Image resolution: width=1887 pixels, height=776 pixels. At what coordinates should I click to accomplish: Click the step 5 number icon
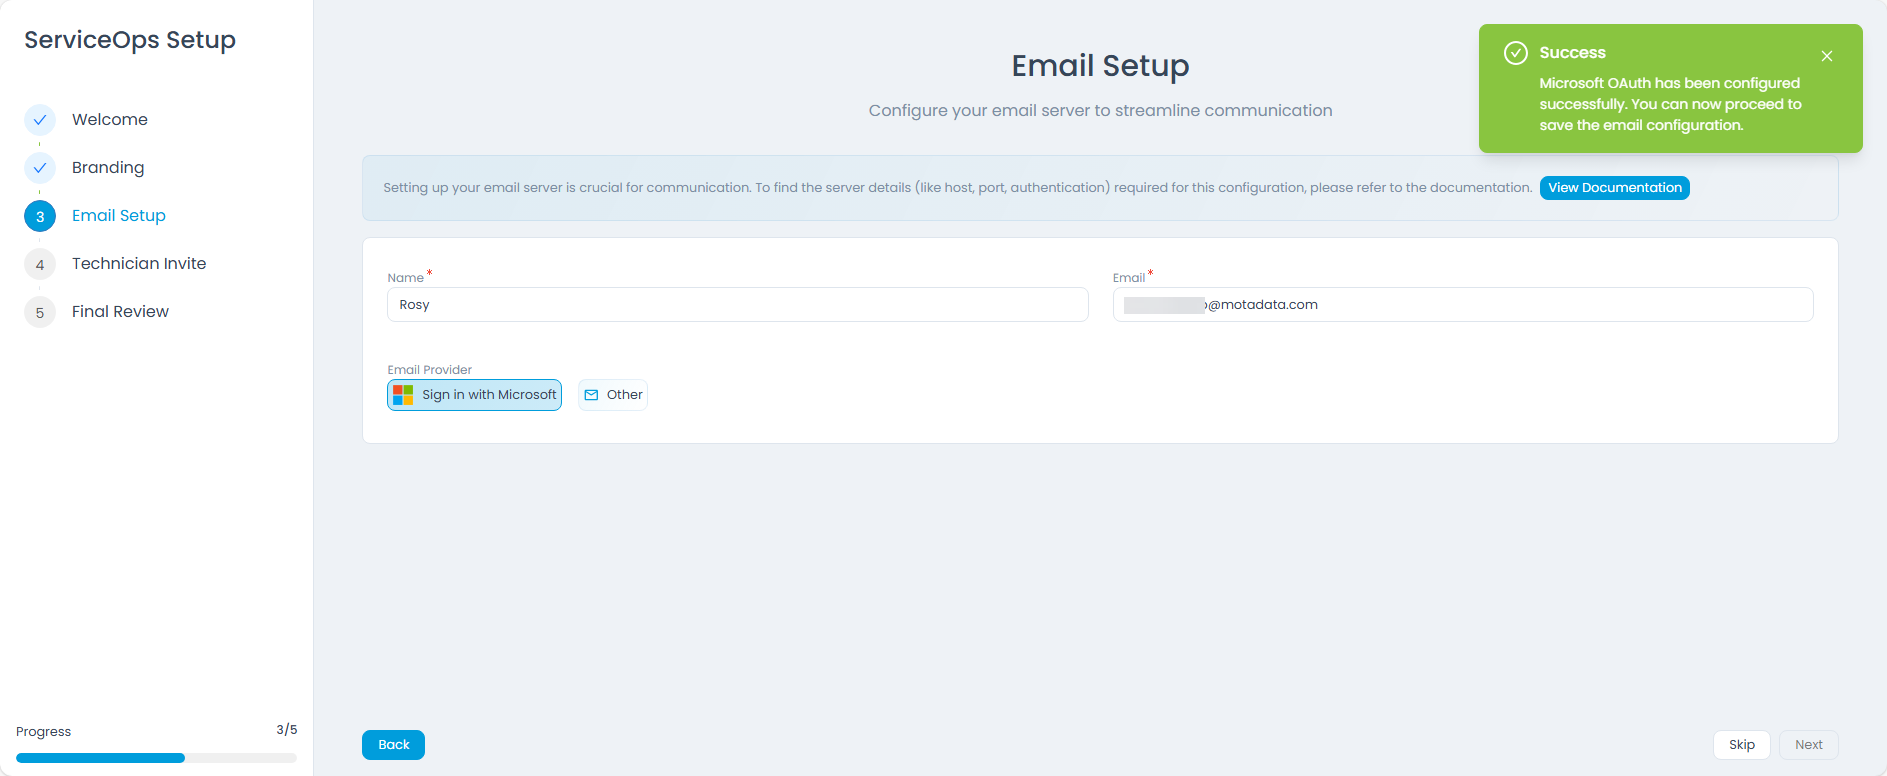(40, 312)
